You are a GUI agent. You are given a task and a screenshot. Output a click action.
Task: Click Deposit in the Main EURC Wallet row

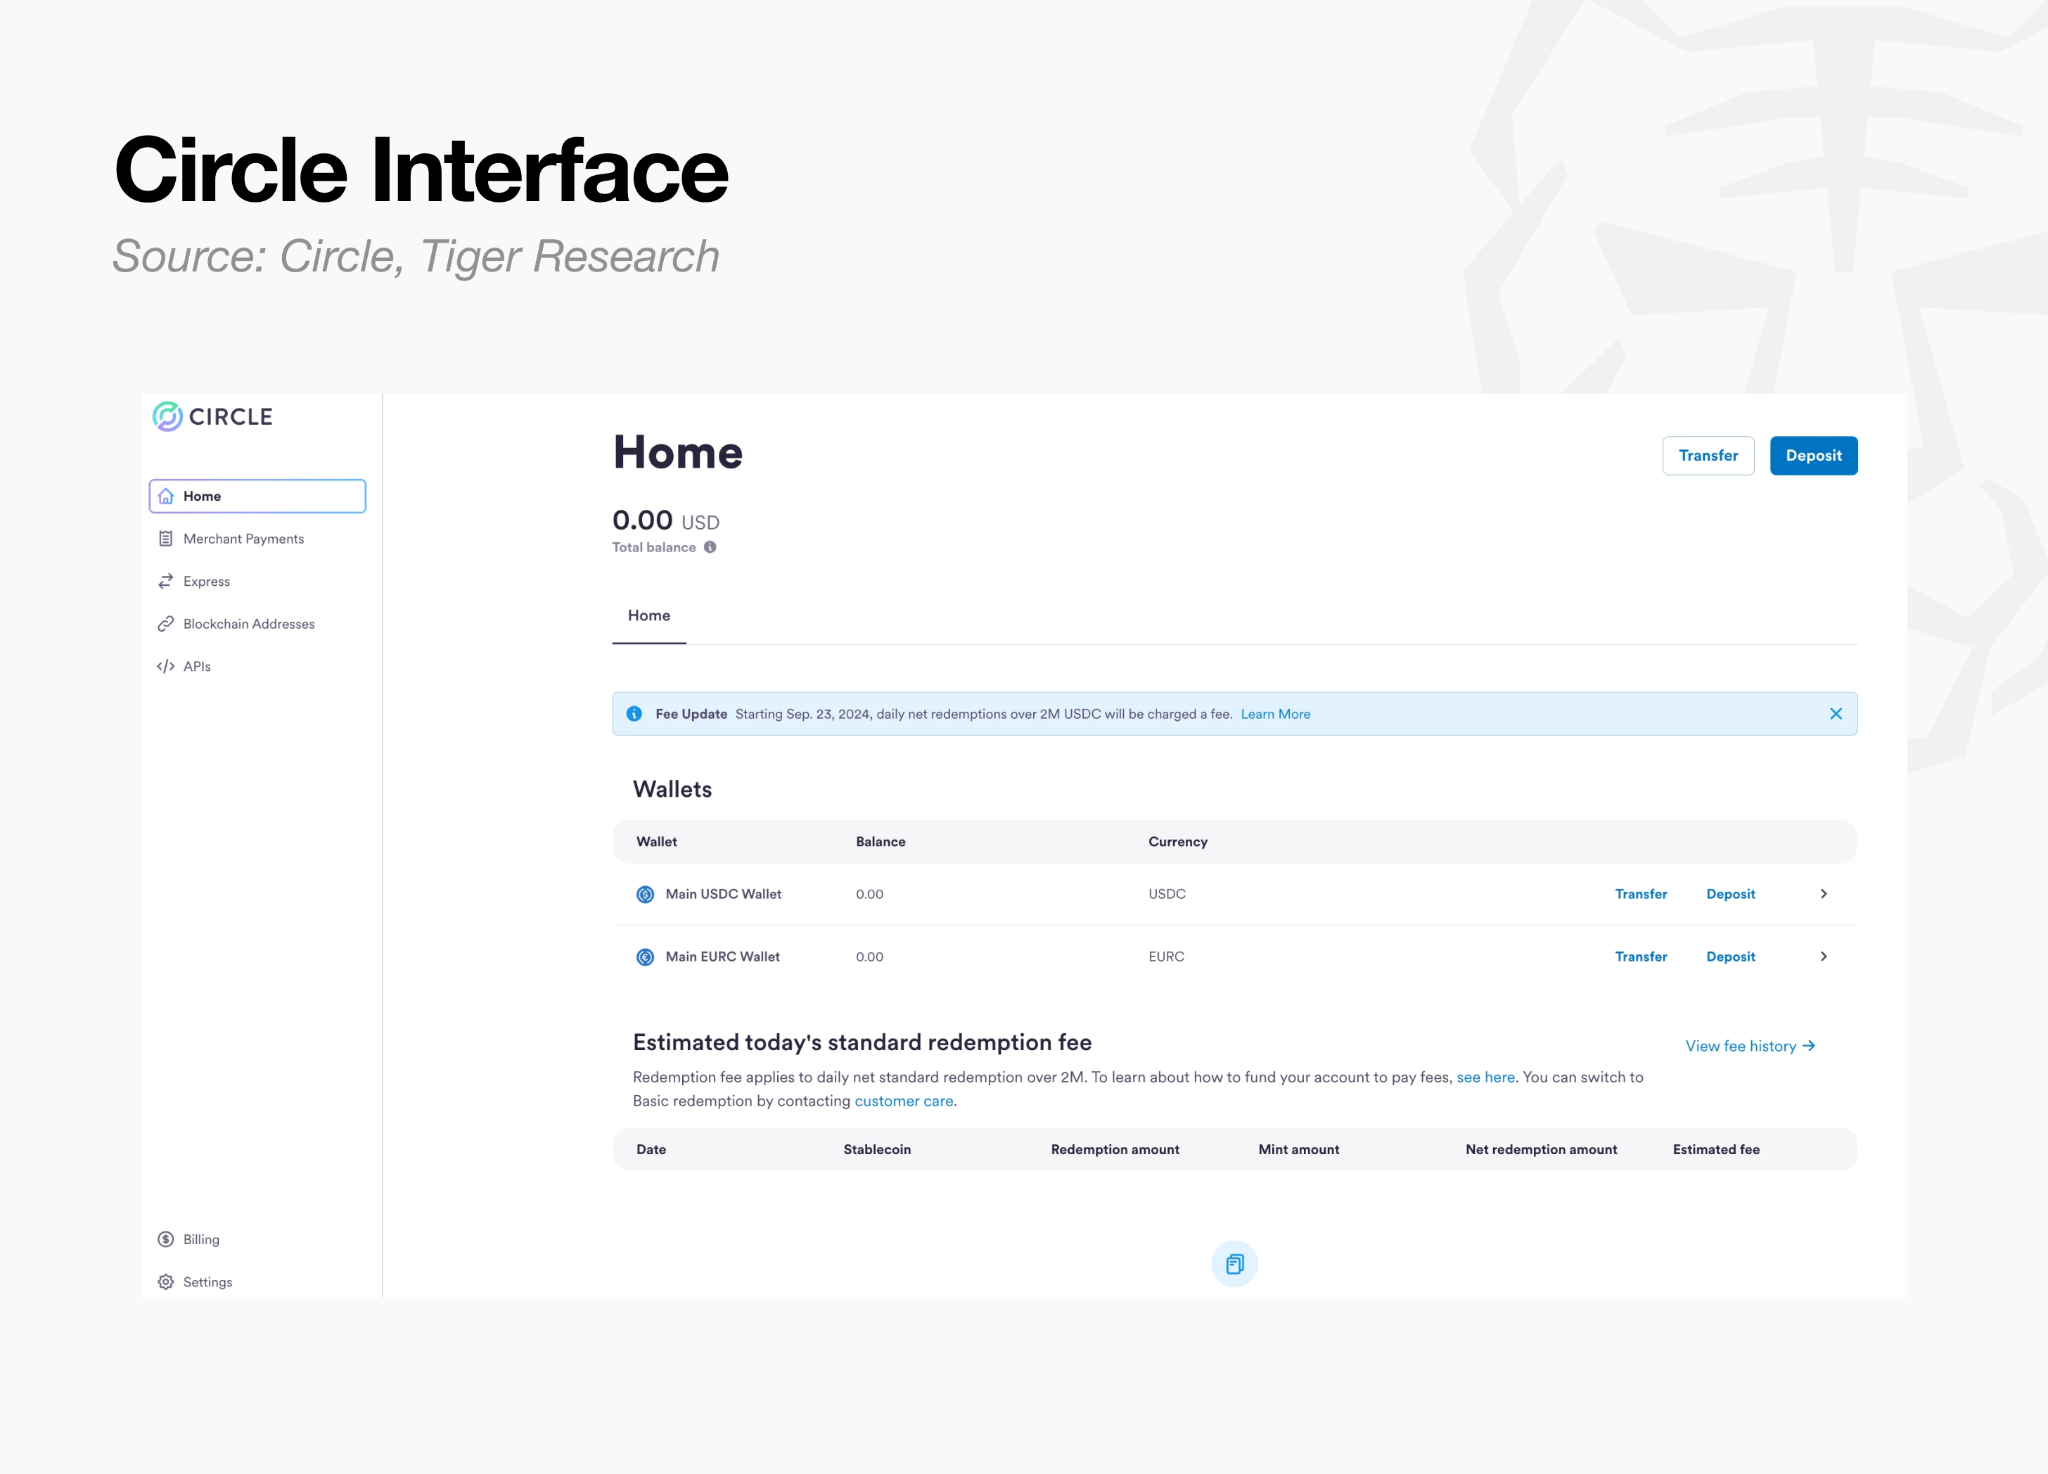(1730, 957)
